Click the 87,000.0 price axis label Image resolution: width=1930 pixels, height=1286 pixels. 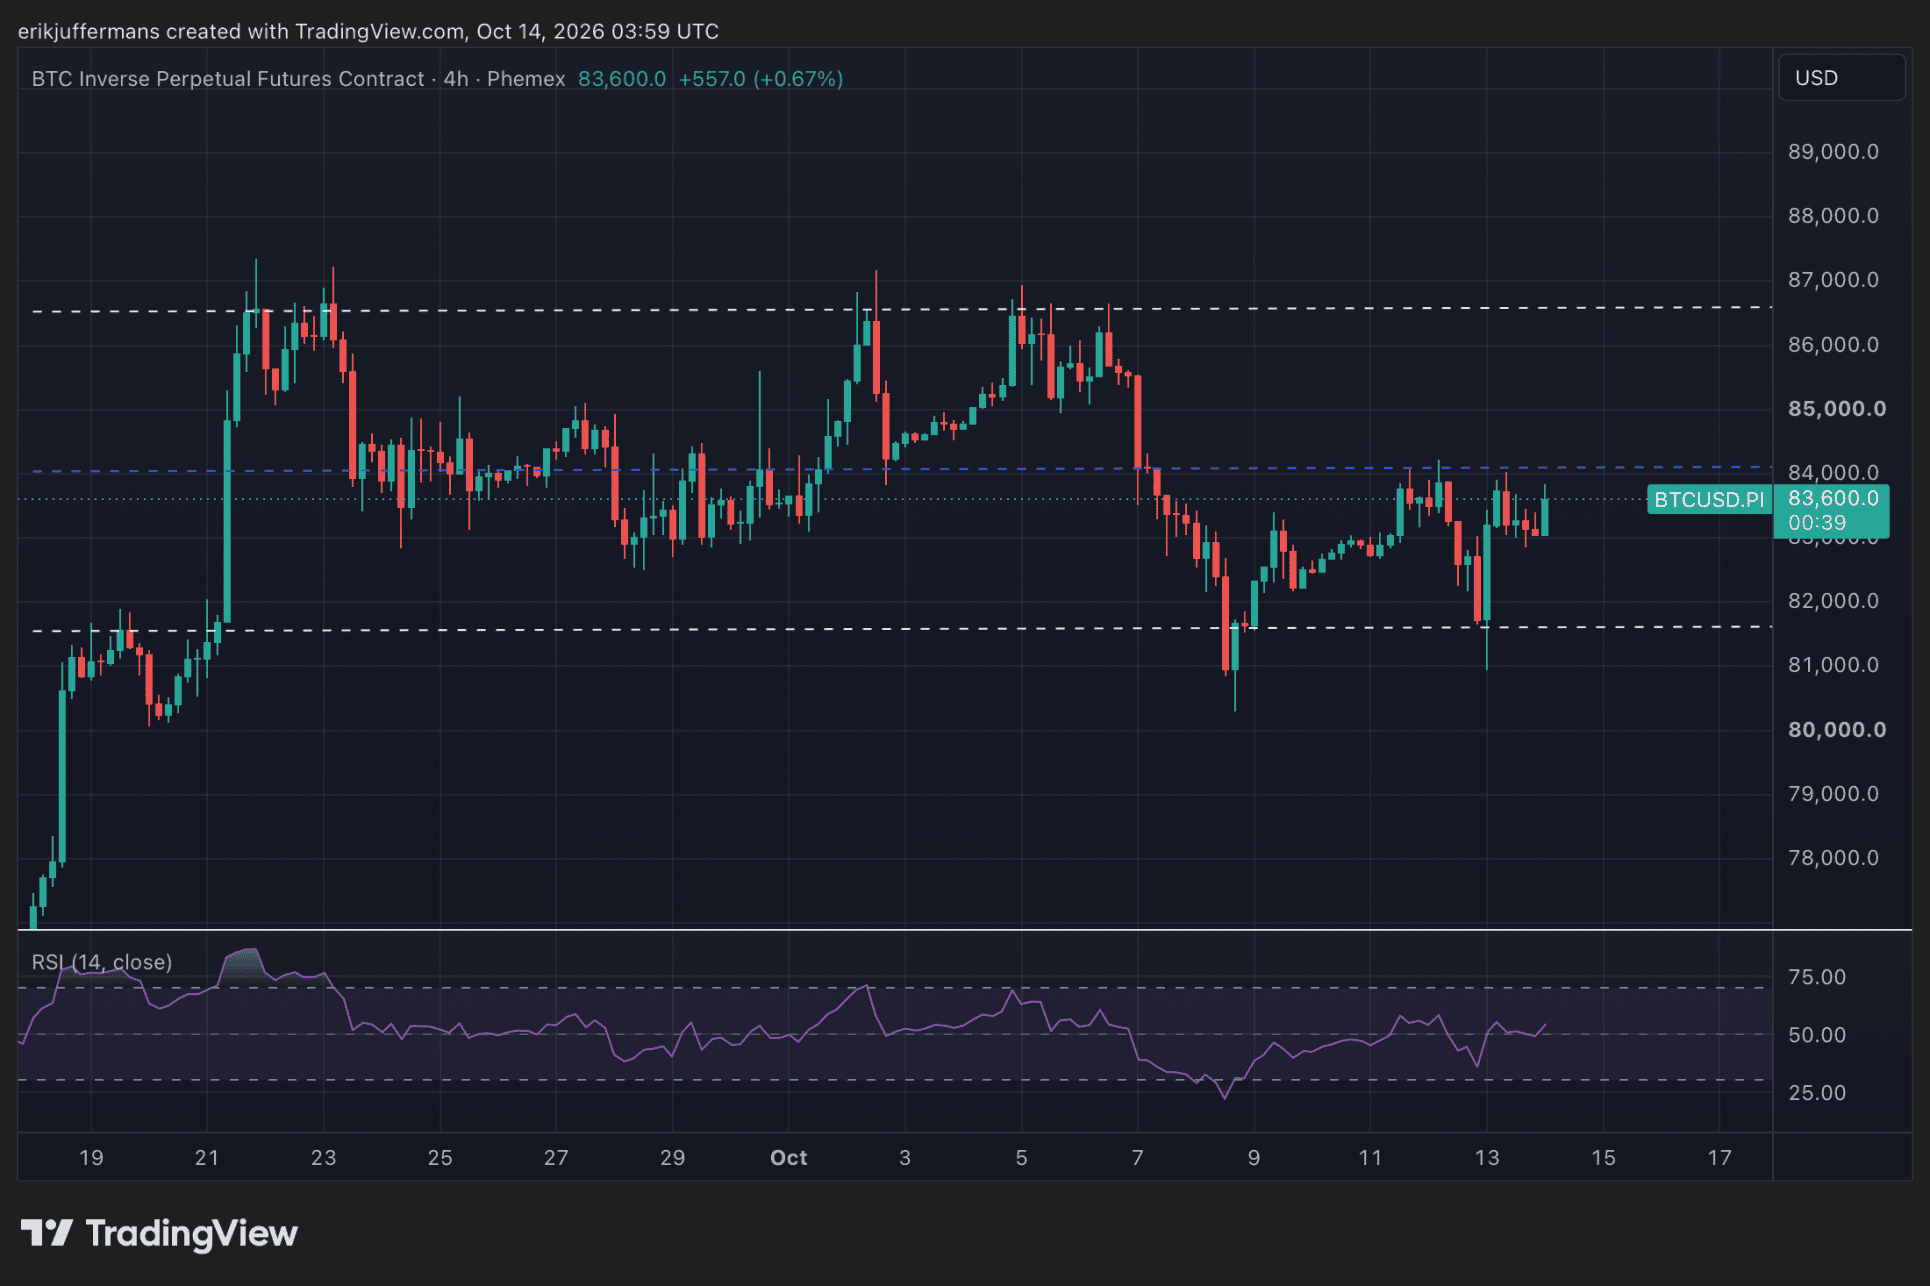tap(1833, 280)
